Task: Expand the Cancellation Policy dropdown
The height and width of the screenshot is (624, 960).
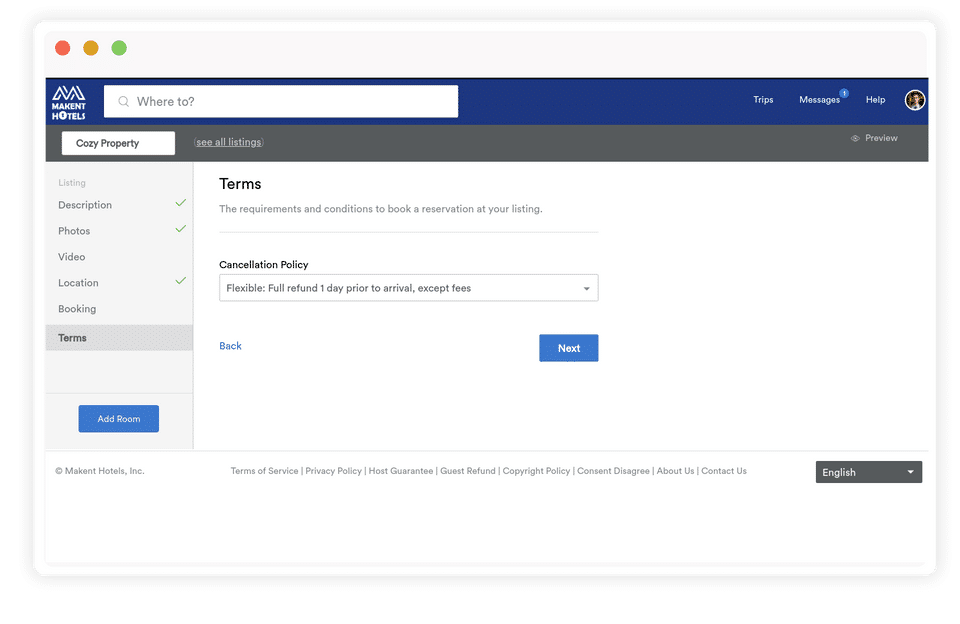Action: point(408,288)
